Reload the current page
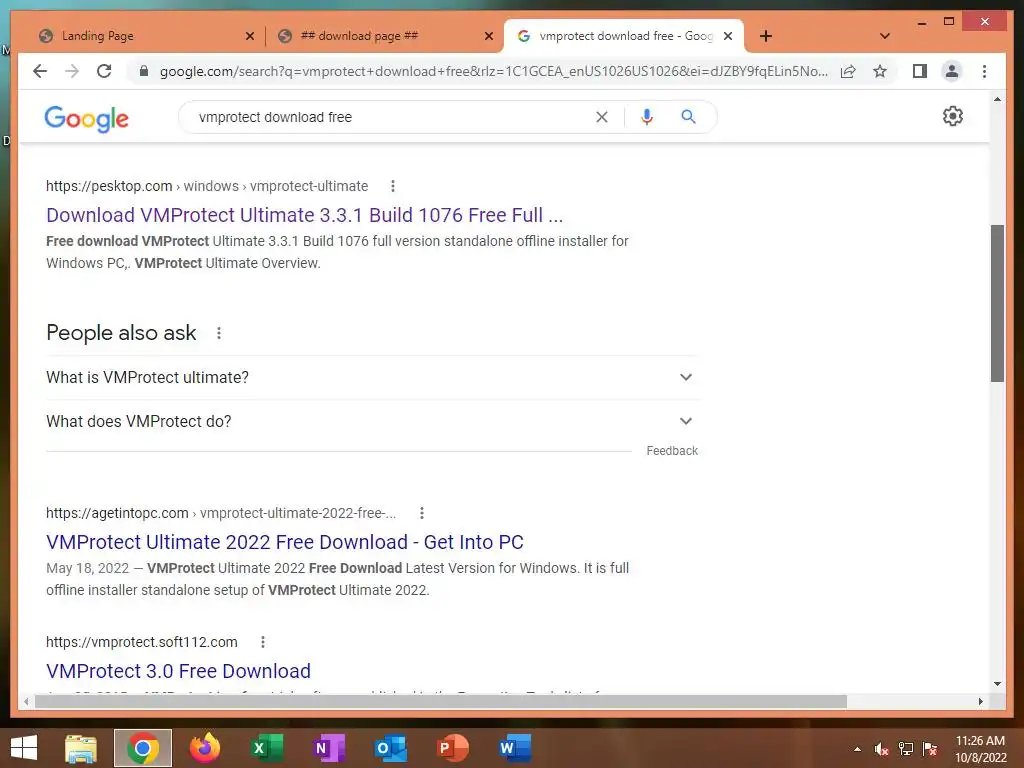This screenshot has height=768, width=1024. [x=104, y=71]
